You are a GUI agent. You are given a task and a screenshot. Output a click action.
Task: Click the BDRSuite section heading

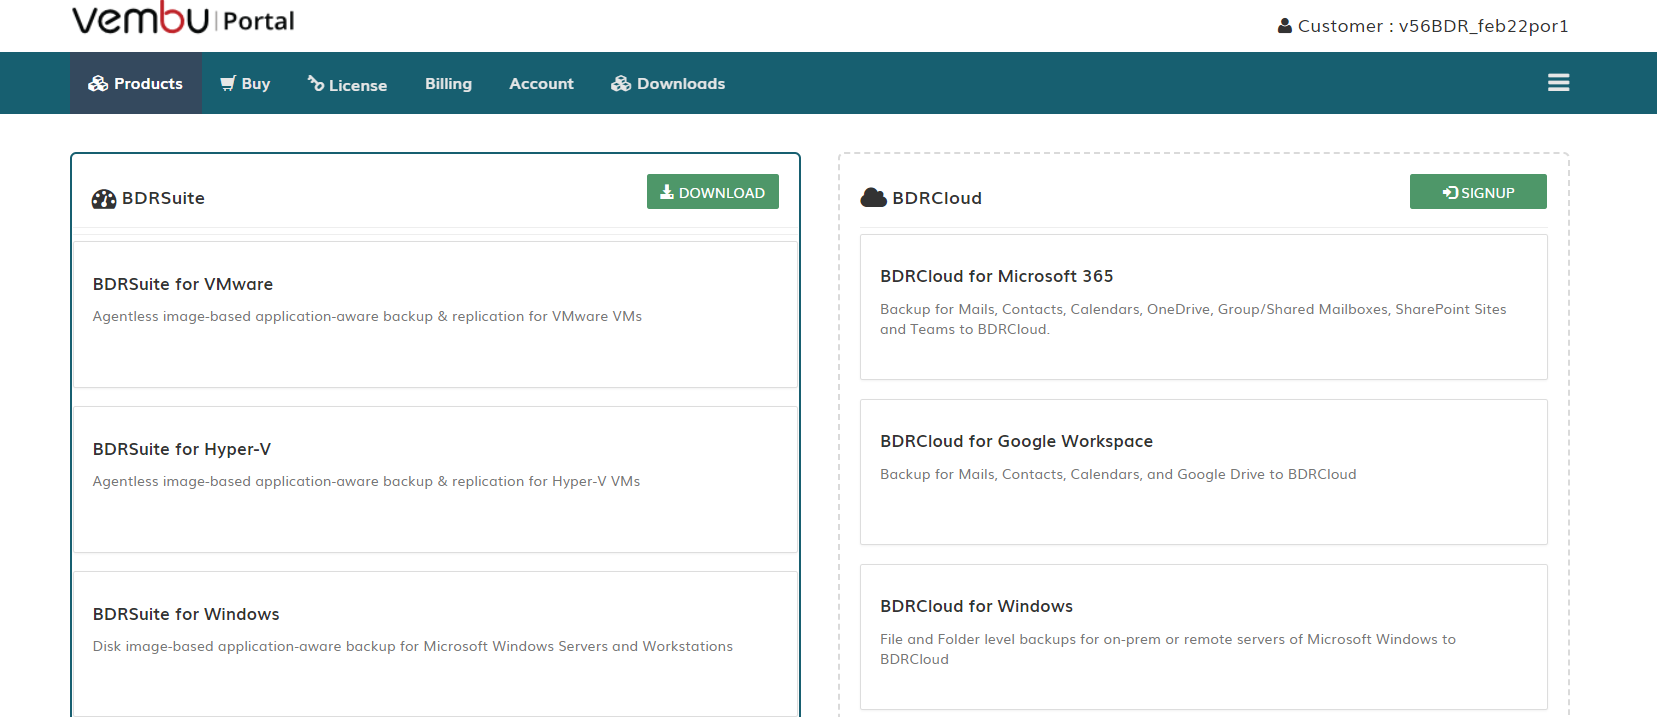coord(163,198)
